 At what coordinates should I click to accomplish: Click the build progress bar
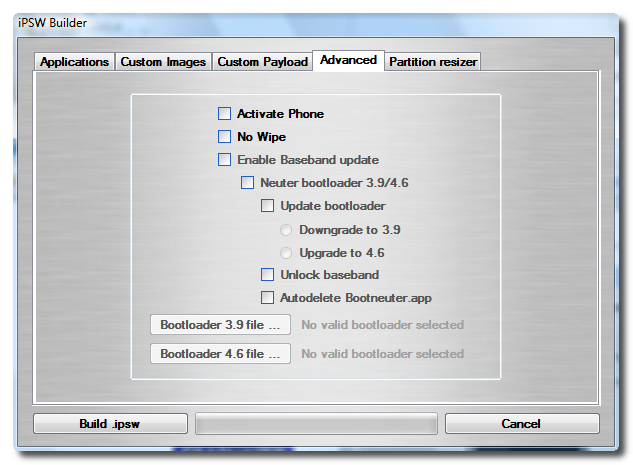coord(316,424)
